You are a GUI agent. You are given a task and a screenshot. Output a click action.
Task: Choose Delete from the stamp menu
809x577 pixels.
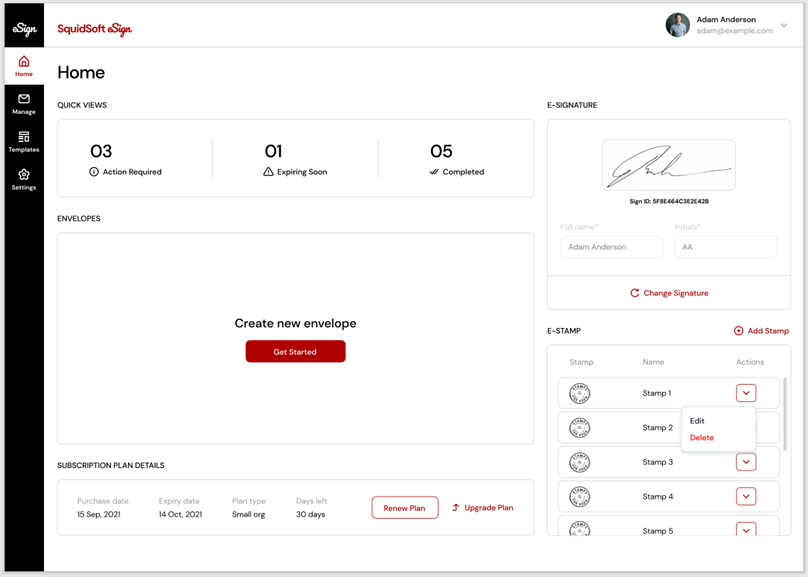702,438
